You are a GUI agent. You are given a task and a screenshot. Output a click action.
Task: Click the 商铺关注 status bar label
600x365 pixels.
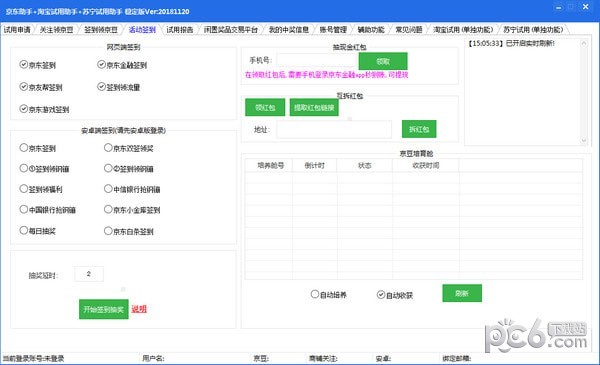(323, 358)
